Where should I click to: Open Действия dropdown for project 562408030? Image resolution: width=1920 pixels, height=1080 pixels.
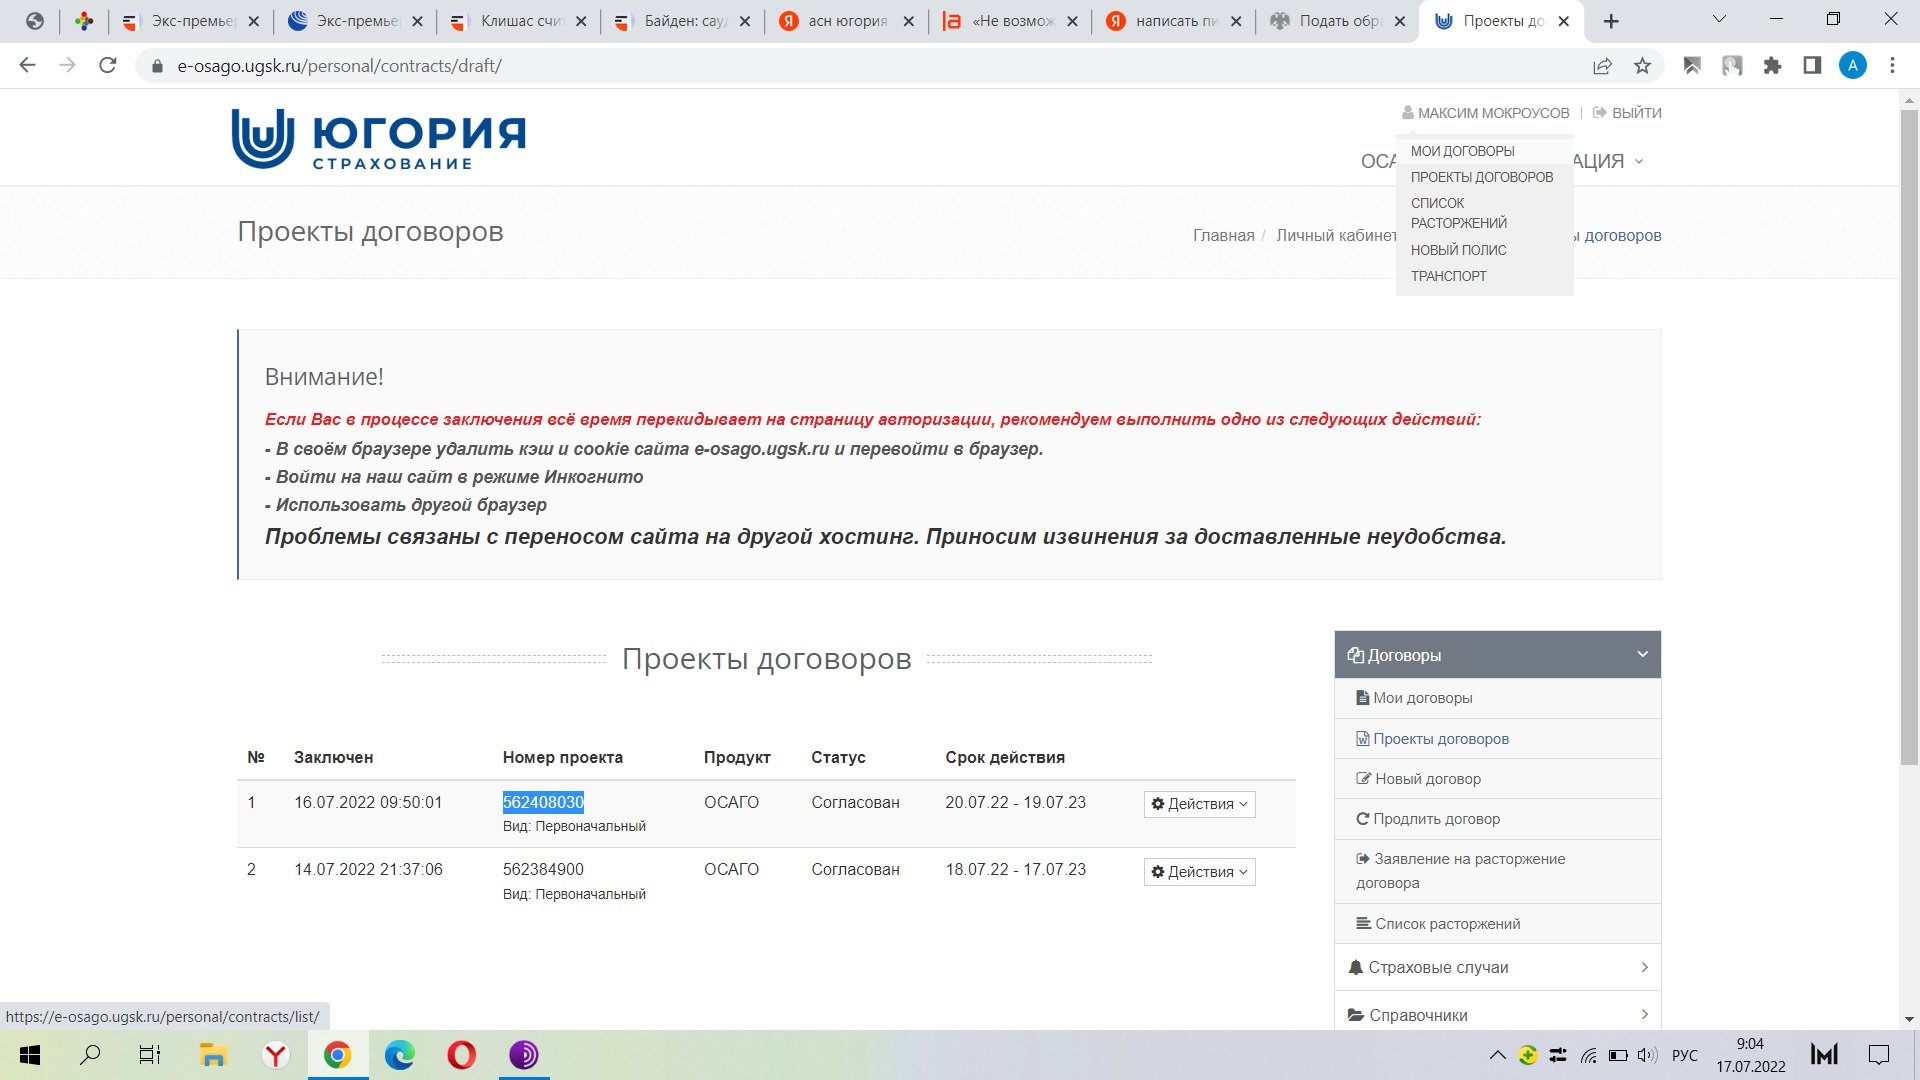[1199, 804]
